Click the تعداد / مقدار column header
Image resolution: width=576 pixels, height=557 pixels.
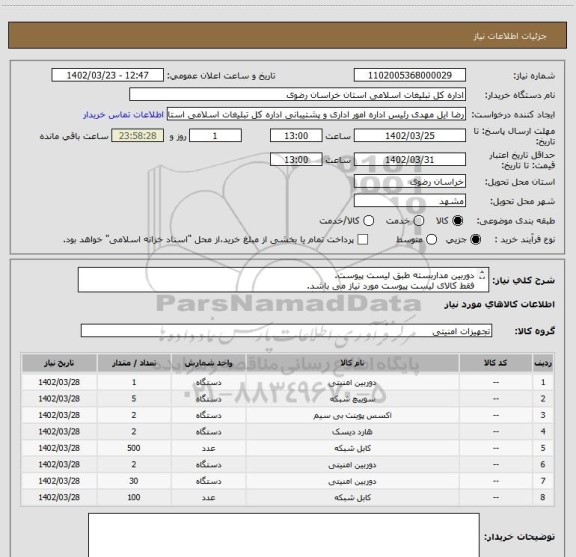(134, 363)
